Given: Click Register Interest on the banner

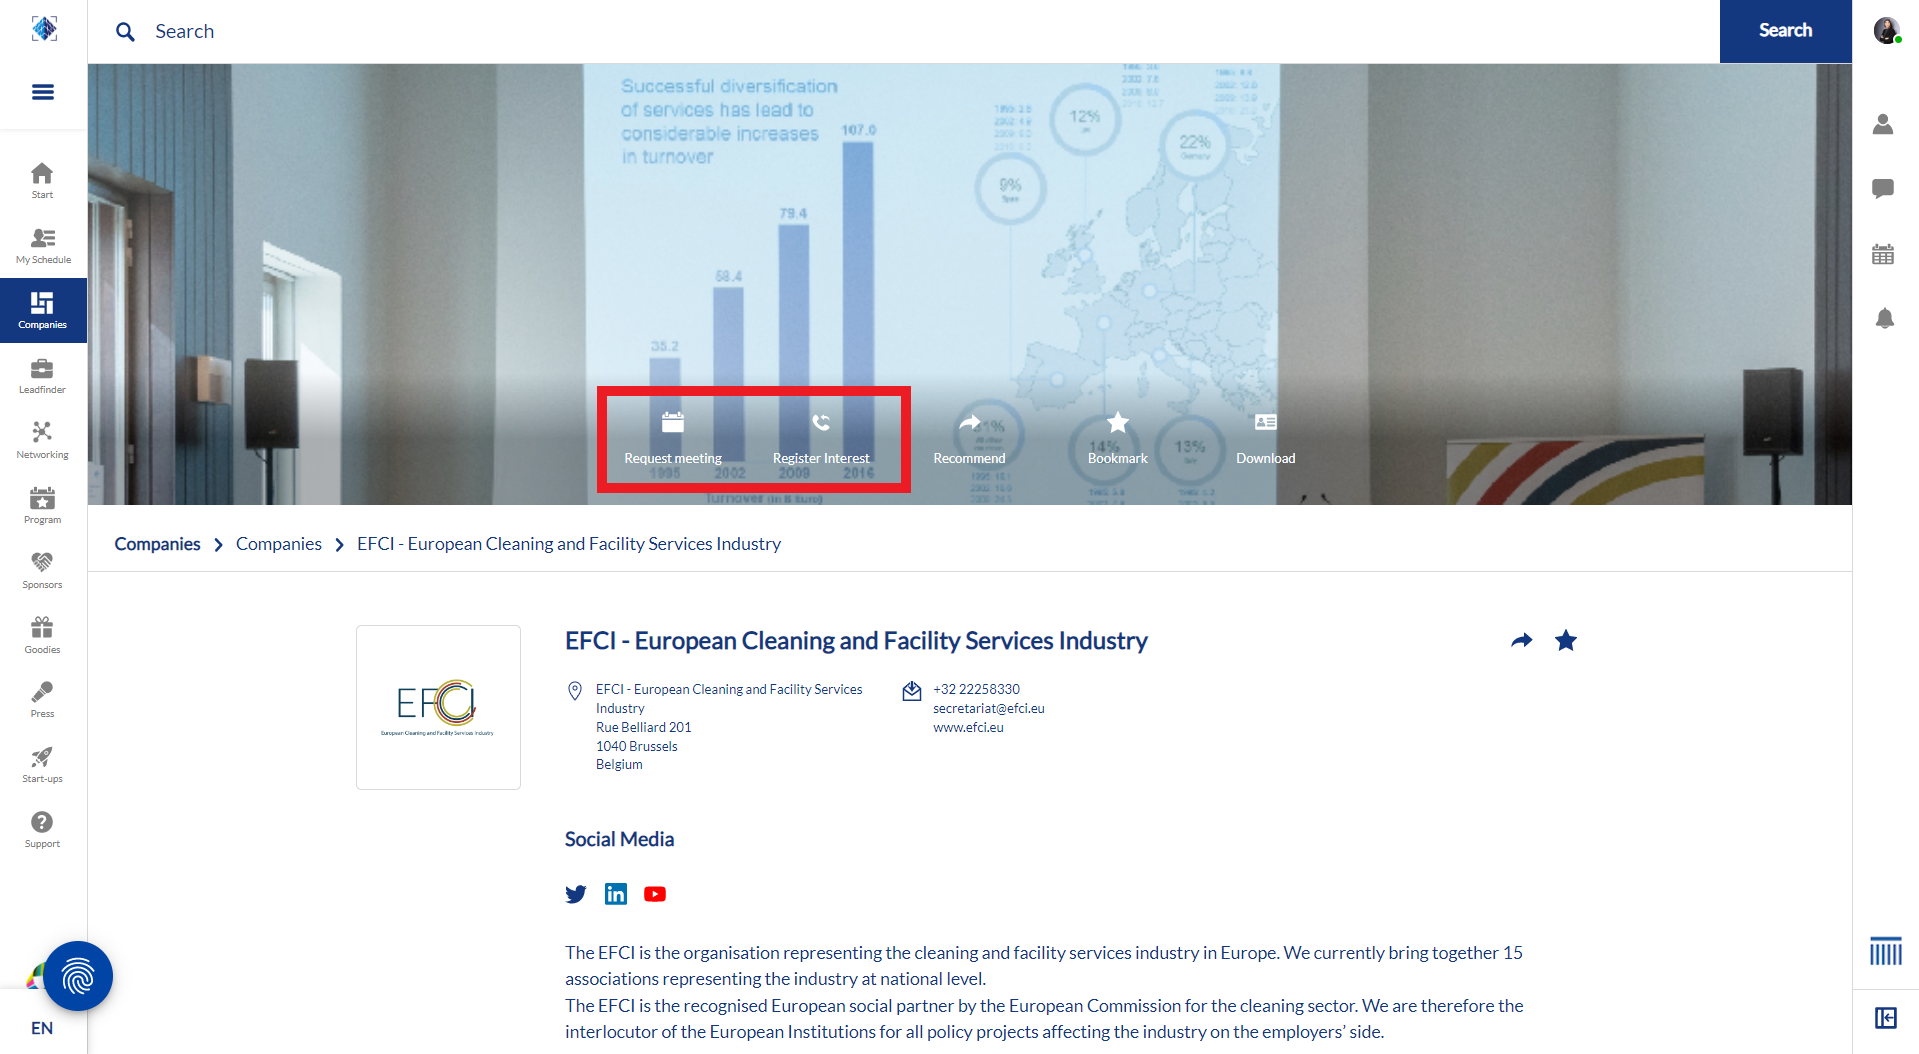Looking at the screenshot, I should point(821,439).
